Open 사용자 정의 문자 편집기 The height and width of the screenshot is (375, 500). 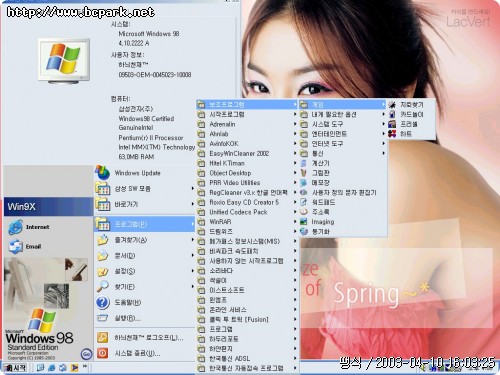[x=343, y=192]
